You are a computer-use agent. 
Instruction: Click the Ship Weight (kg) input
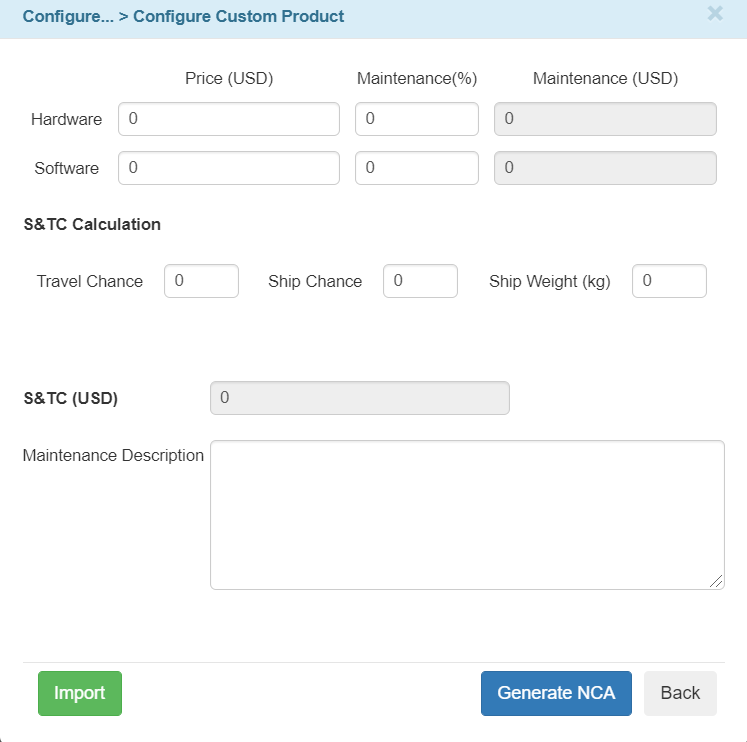point(669,281)
